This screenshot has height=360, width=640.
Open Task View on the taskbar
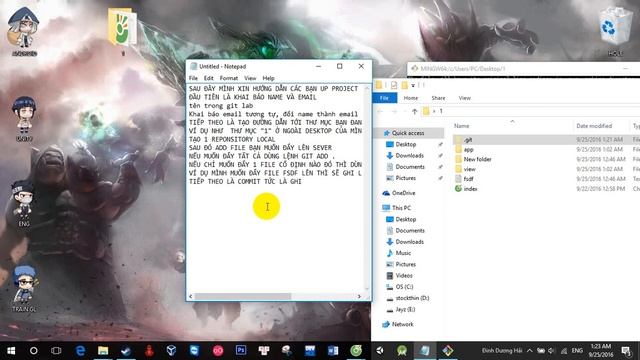(56, 351)
